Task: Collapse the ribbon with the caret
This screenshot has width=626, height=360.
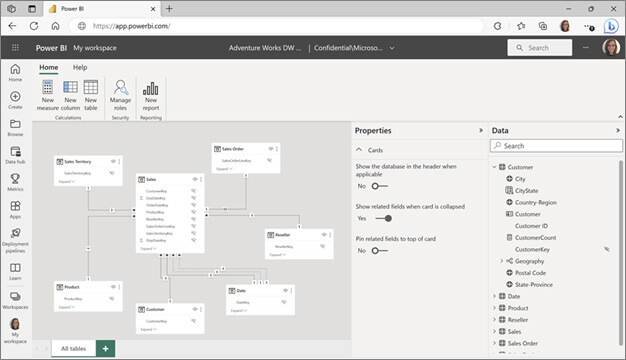Action: (620, 117)
